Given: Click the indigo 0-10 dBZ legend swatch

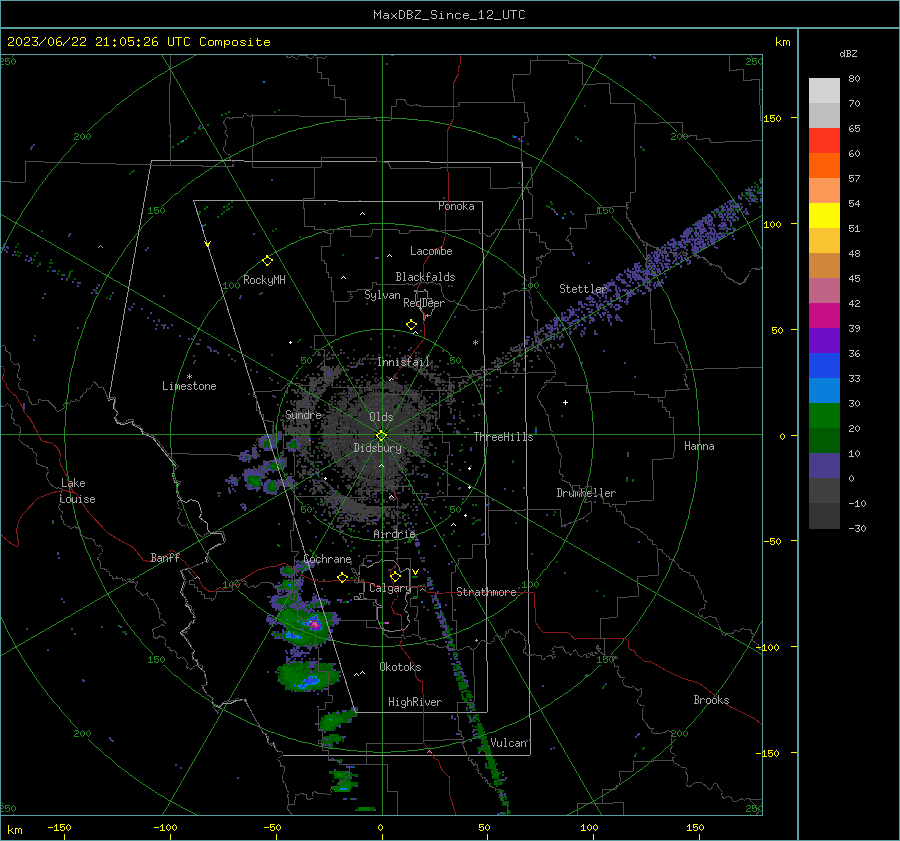Looking at the screenshot, I should [x=824, y=466].
